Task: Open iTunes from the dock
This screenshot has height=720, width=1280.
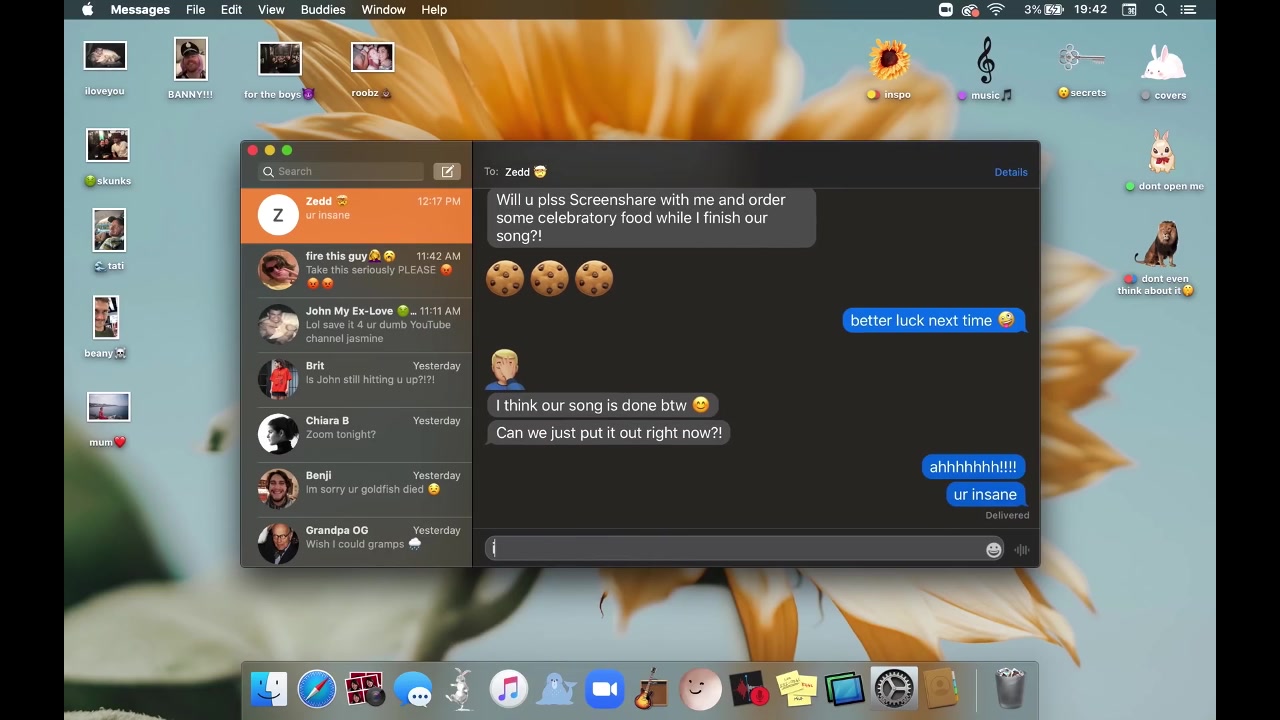Action: coord(508,689)
